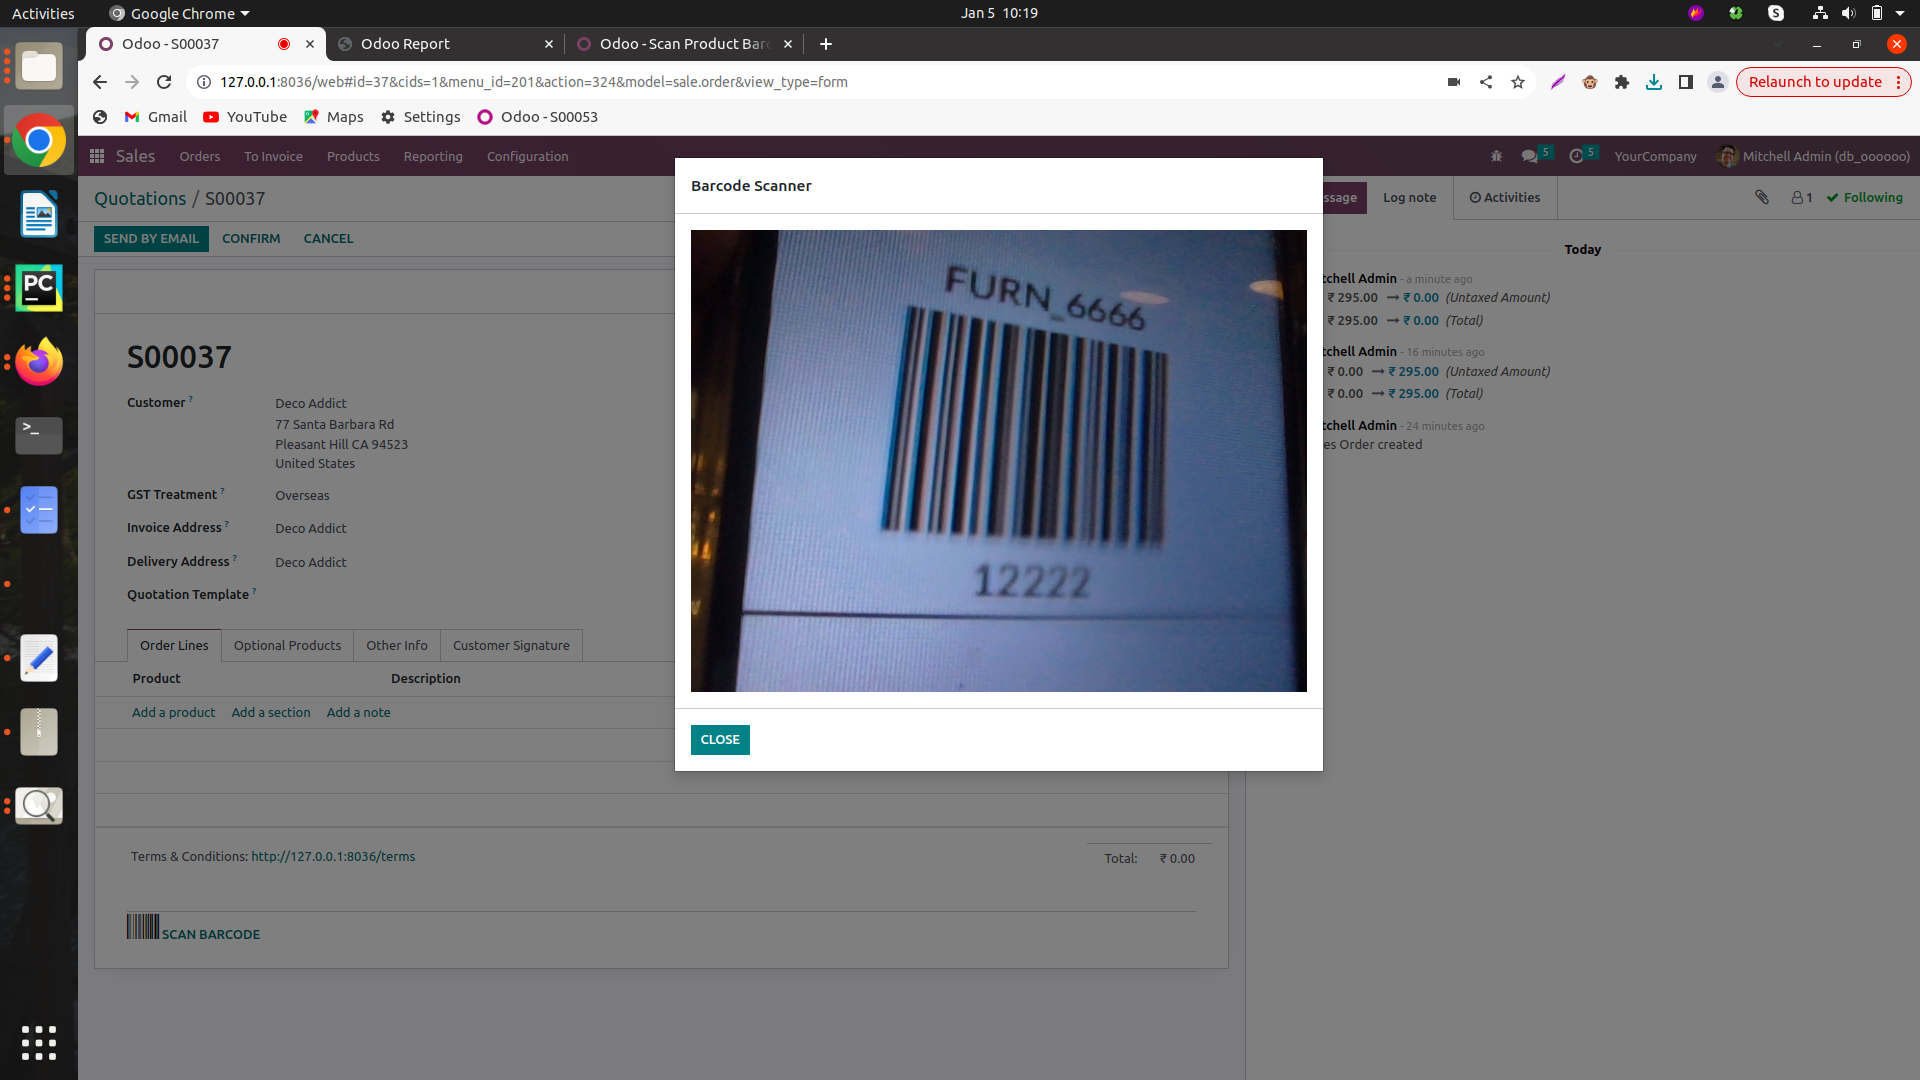Click the camera indicator in address bar

pos(1454,82)
